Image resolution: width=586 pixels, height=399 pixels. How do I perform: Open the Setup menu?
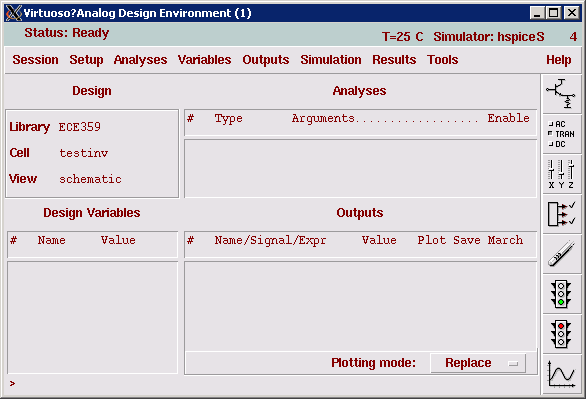click(x=86, y=60)
